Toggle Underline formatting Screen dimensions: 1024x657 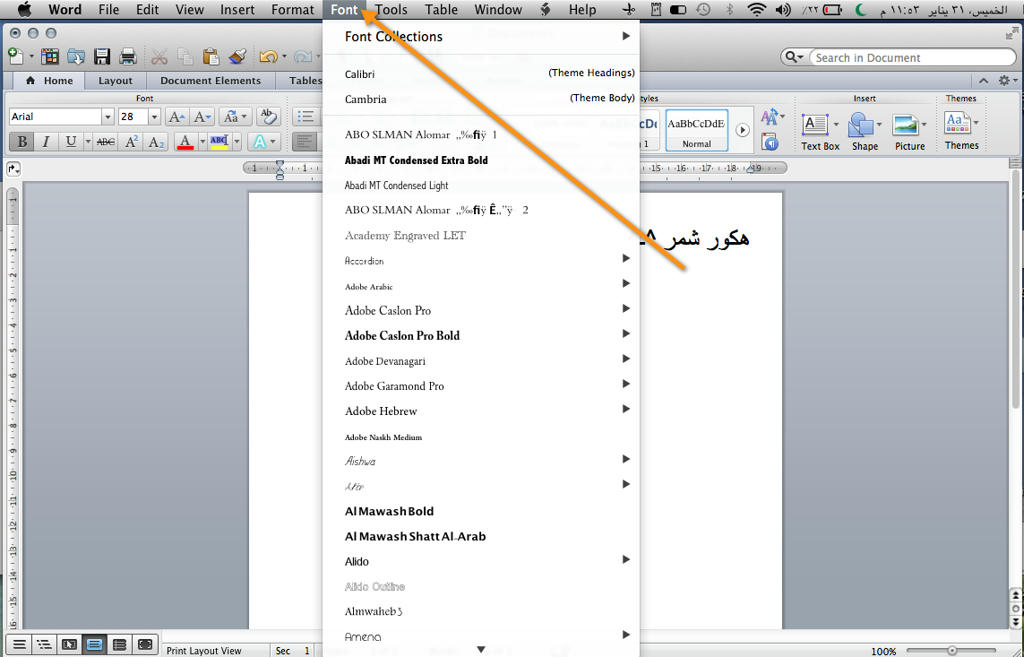[x=71, y=142]
